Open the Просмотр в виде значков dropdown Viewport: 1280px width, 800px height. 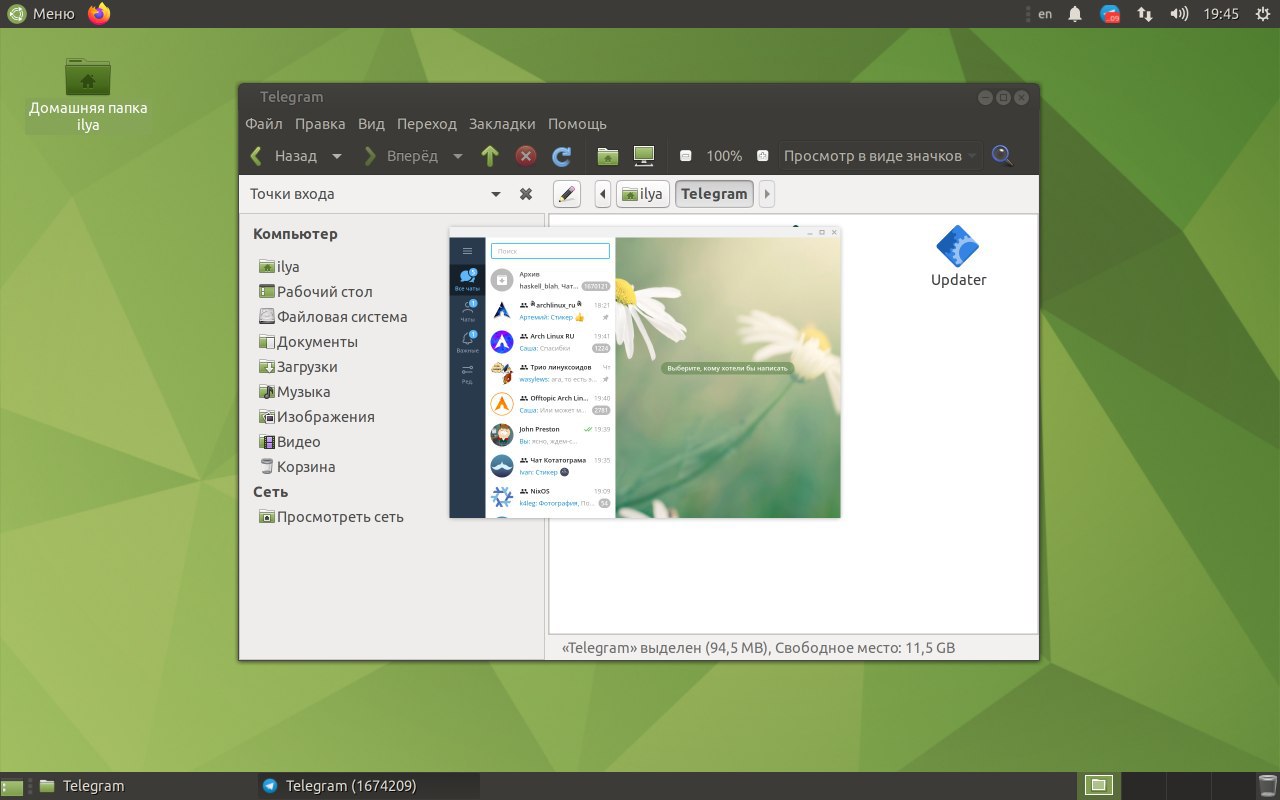pos(880,156)
